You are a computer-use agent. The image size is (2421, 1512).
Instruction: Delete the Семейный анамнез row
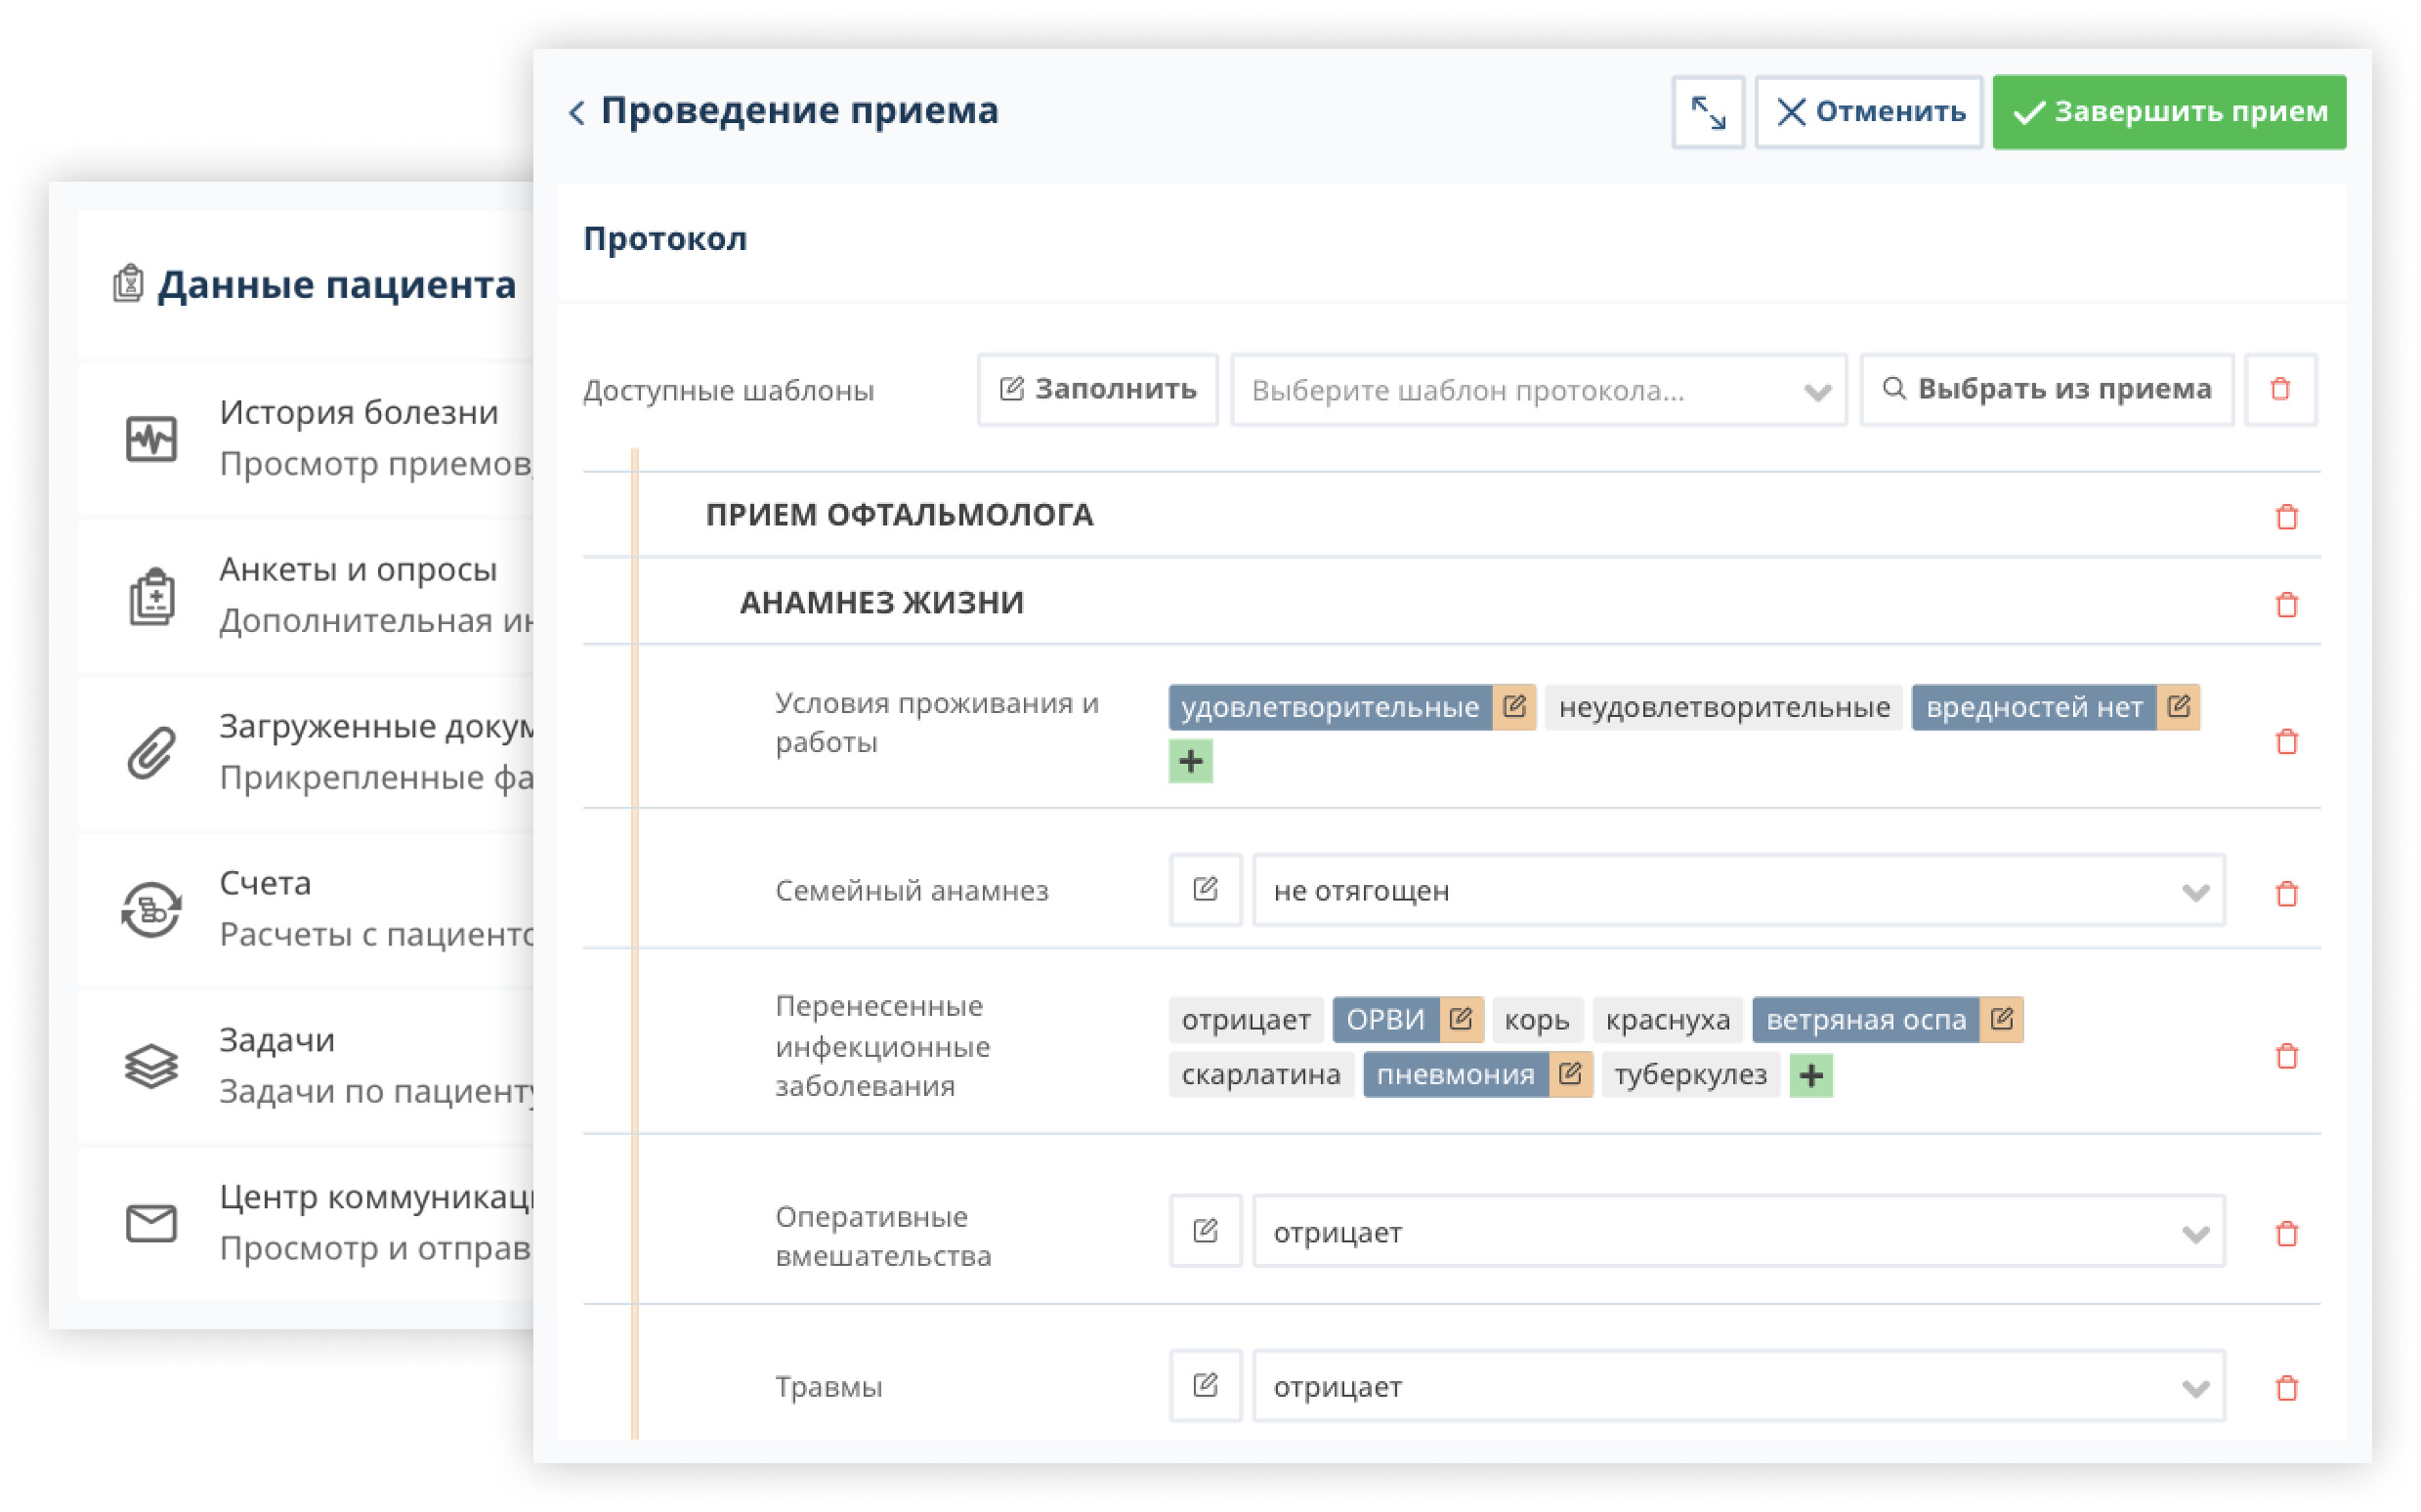[2286, 894]
